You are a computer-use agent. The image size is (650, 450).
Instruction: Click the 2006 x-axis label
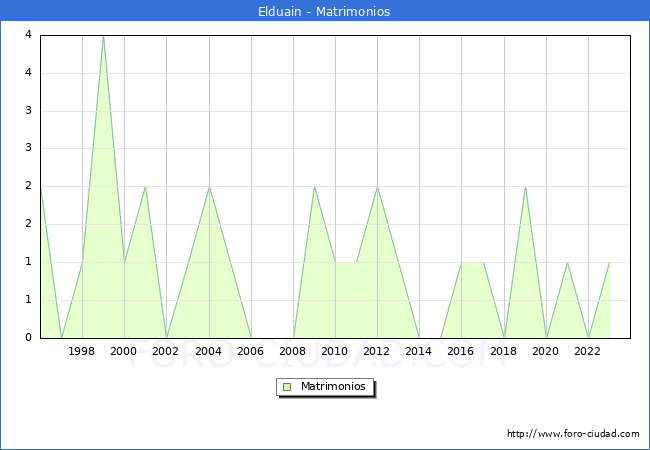point(250,351)
